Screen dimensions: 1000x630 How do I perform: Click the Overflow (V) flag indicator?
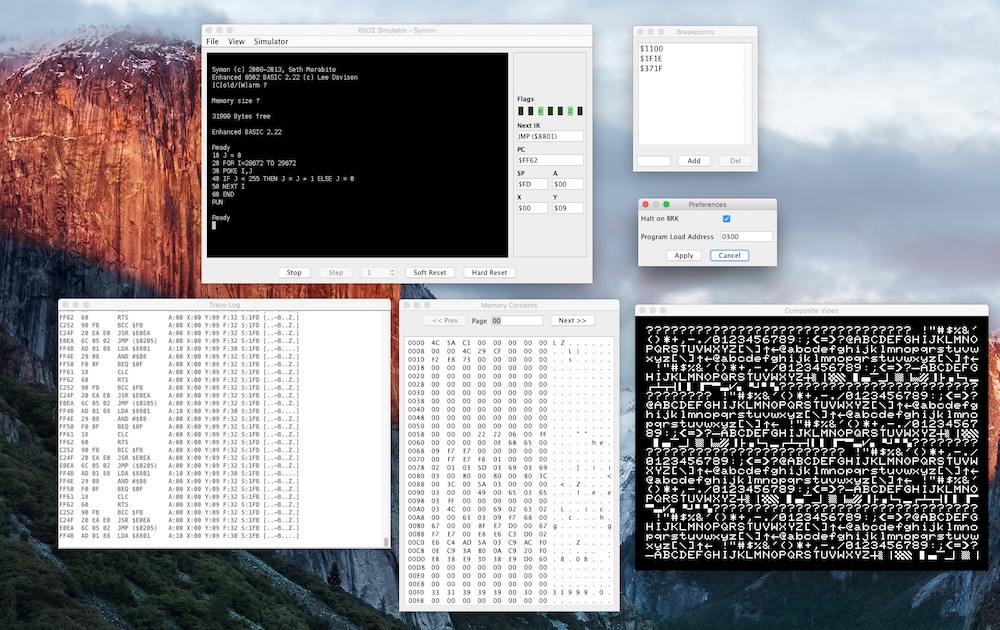[x=531, y=111]
